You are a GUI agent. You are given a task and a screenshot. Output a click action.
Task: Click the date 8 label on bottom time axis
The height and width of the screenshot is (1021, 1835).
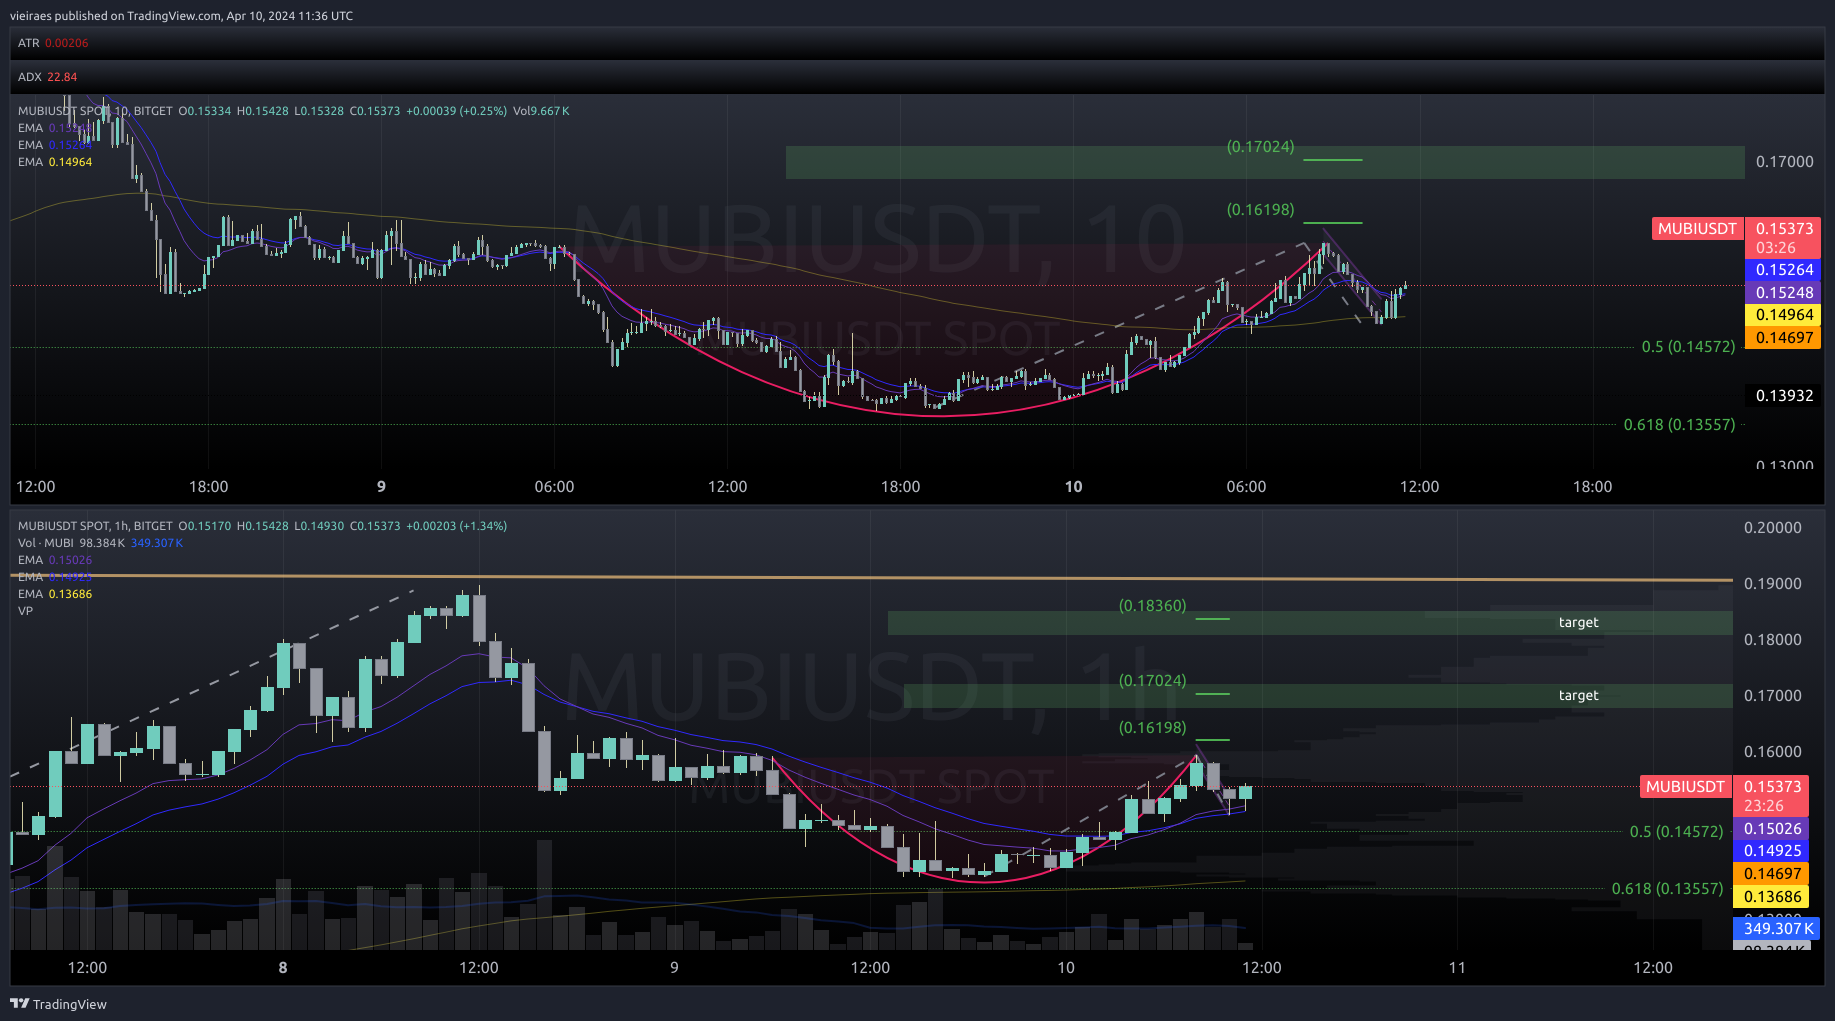pos(283,968)
